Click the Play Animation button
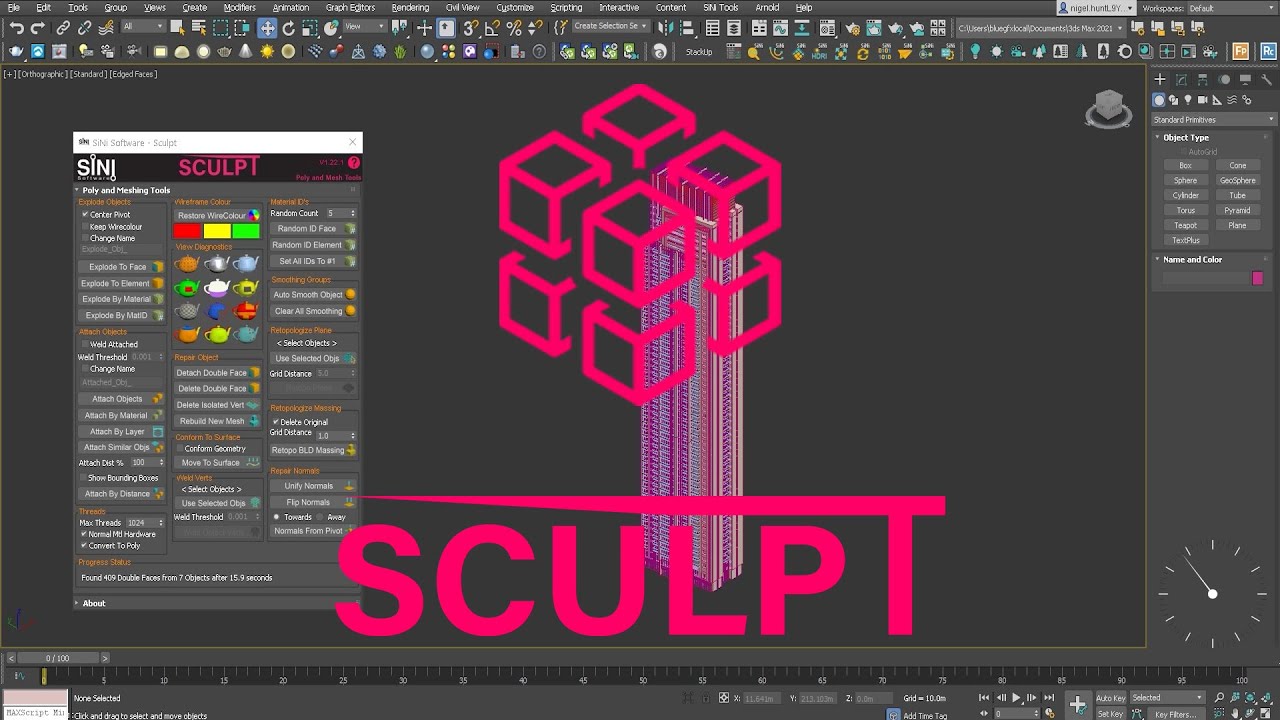Image resolution: width=1280 pixels, height=720 pixels. 1017,698
